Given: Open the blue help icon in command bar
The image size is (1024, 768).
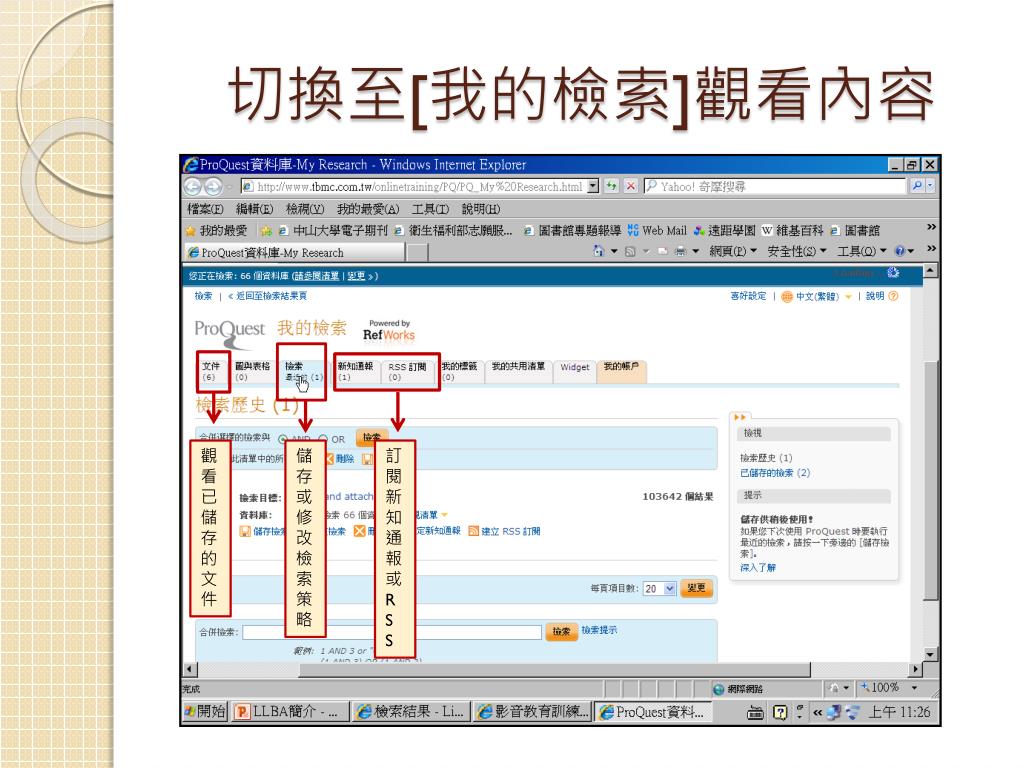Looking at the screenshot, I should coord(900,251).
